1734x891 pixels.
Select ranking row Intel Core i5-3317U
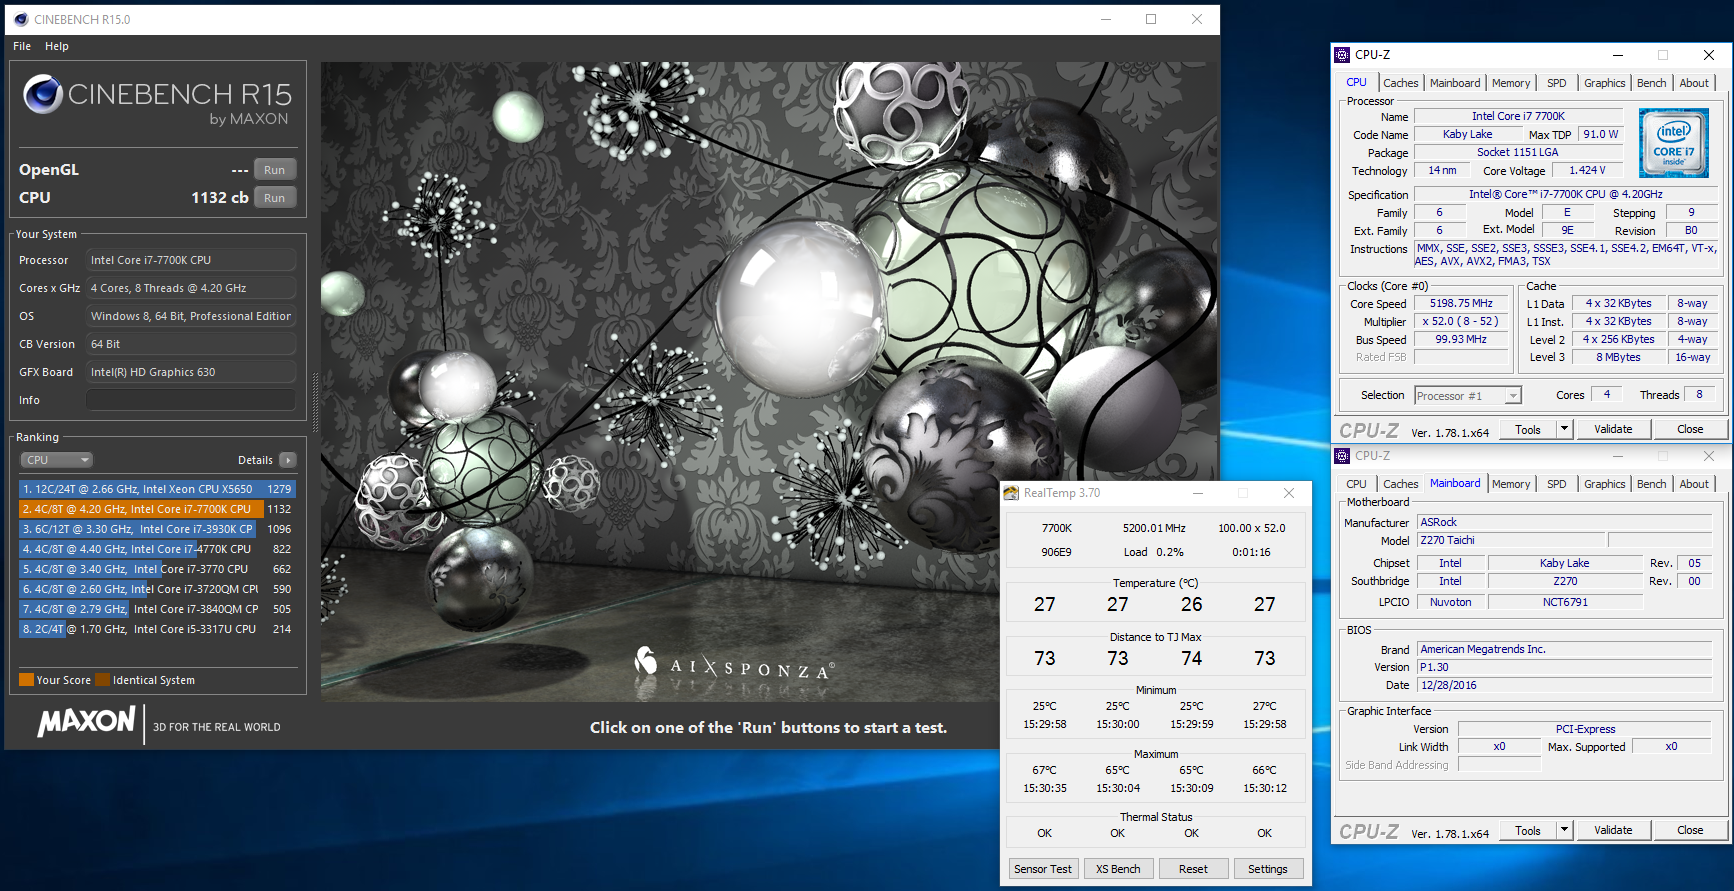coord(157,629)
